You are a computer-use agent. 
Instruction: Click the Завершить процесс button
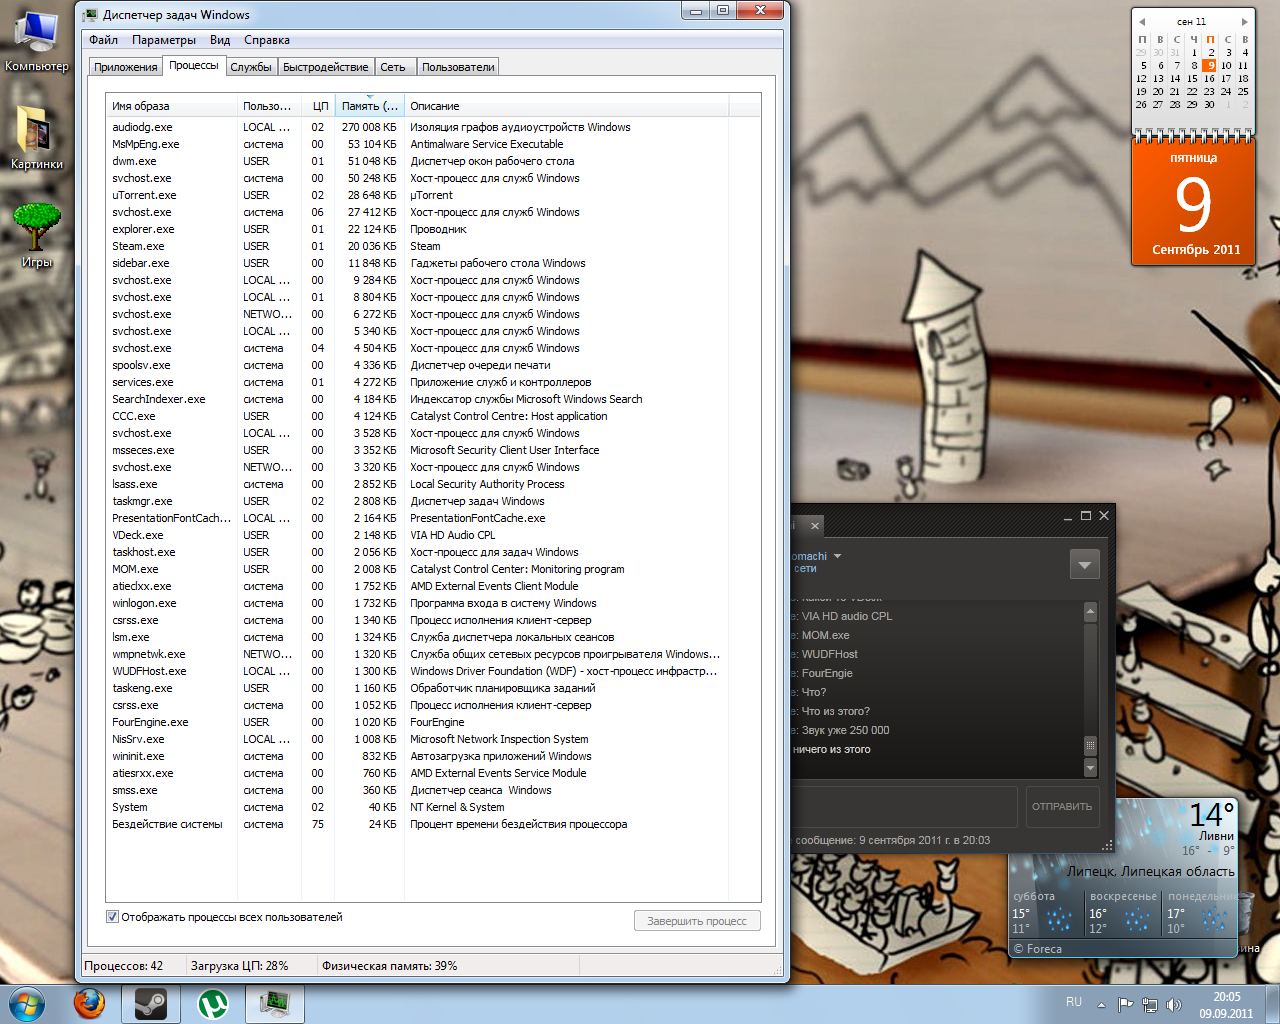click(x=697, y=921)
